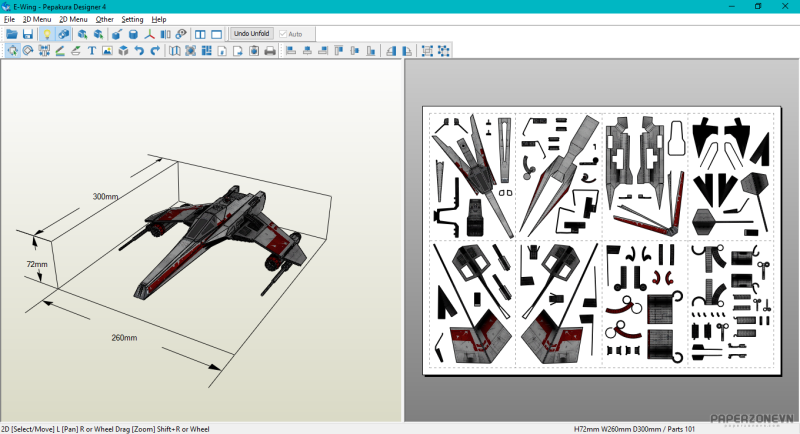Enable the Auto checkbox
The image size is (800, 434).
pyautogui.click(x=284, y=34)
